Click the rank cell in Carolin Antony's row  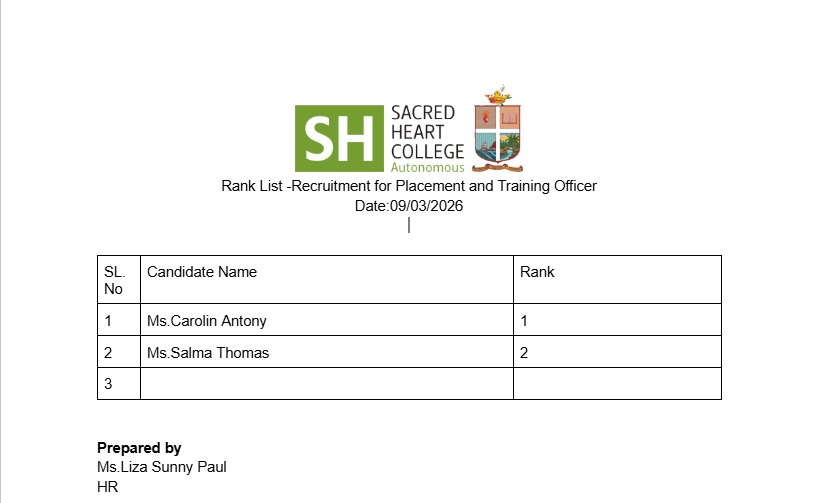click(616, 321)
